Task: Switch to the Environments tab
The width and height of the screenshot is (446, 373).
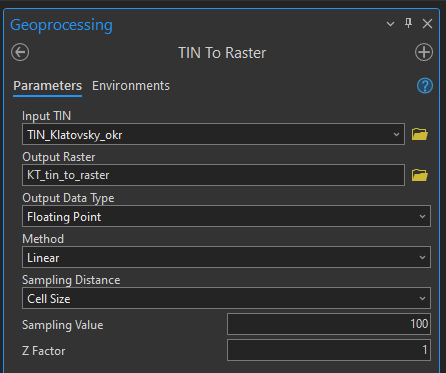Action: [x=131, y=86]
